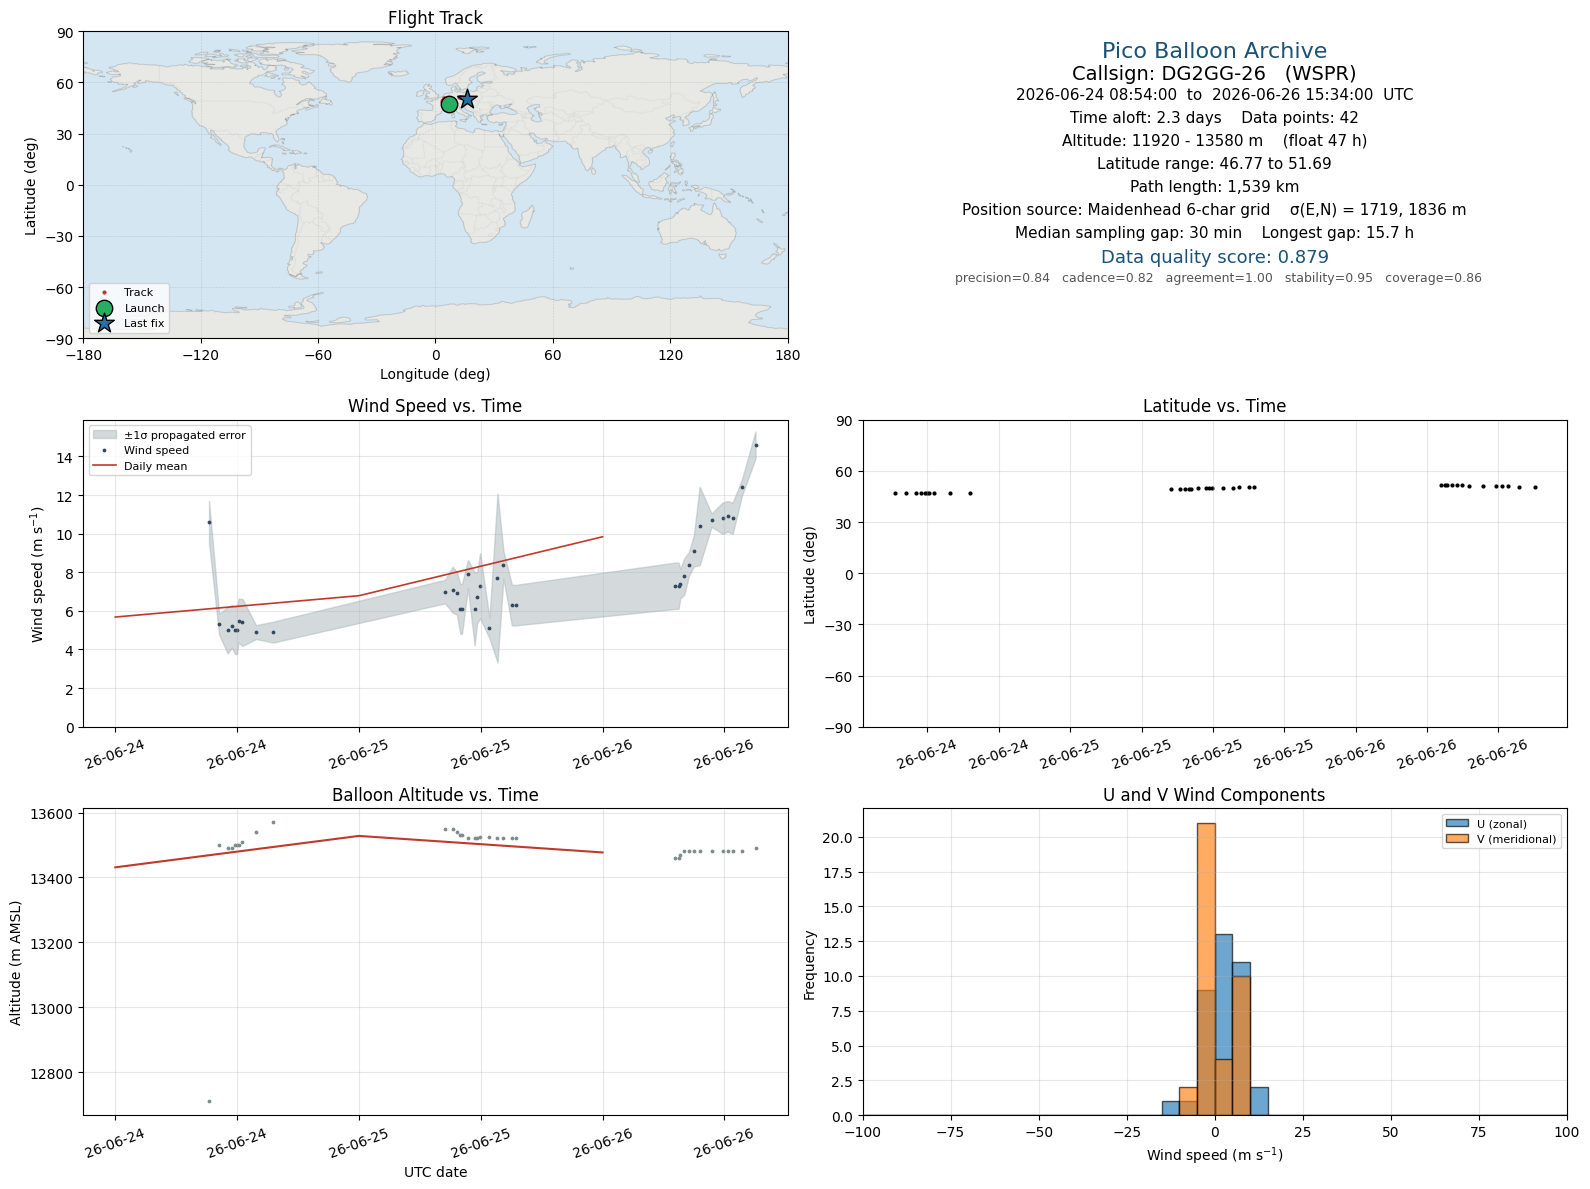Click the ±1σ propagated error legend swatch
This screenshot has height=1189, width=1590.
point(104,435)
